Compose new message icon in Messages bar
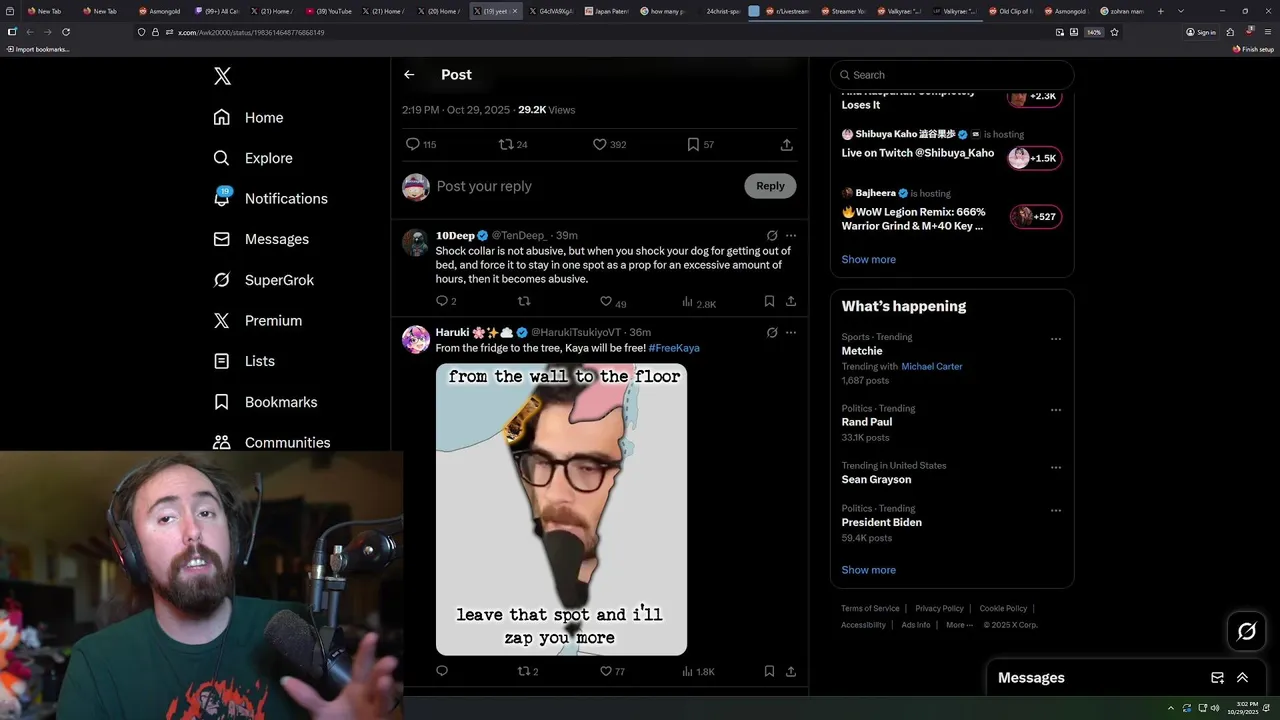The width and height of the screenshot is (1280, 720). 1217,677
